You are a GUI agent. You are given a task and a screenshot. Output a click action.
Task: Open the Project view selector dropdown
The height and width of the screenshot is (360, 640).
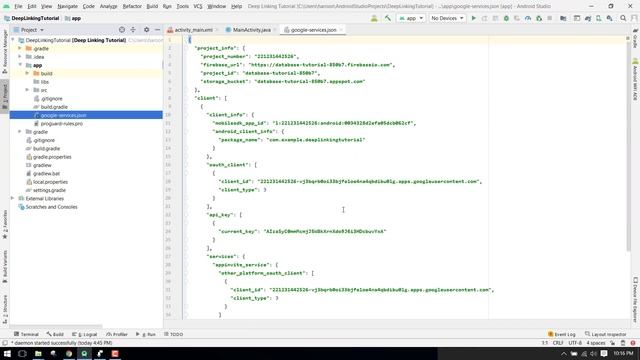29,30
